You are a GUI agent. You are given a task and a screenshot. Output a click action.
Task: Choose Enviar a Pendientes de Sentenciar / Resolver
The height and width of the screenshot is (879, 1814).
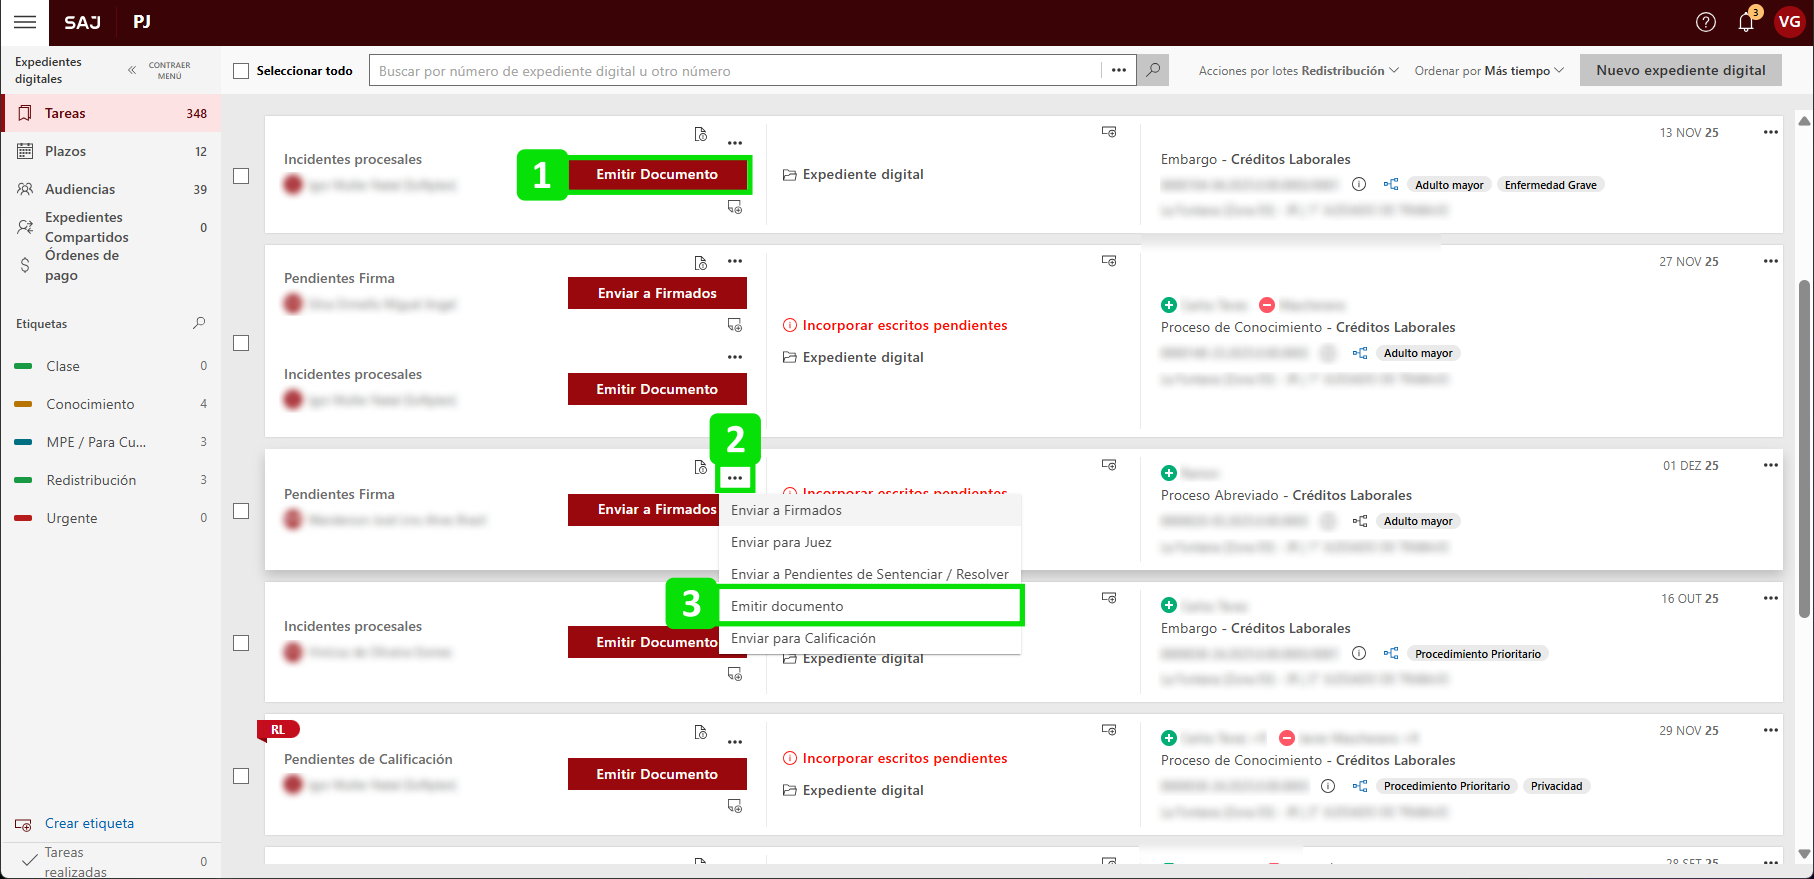870,574
